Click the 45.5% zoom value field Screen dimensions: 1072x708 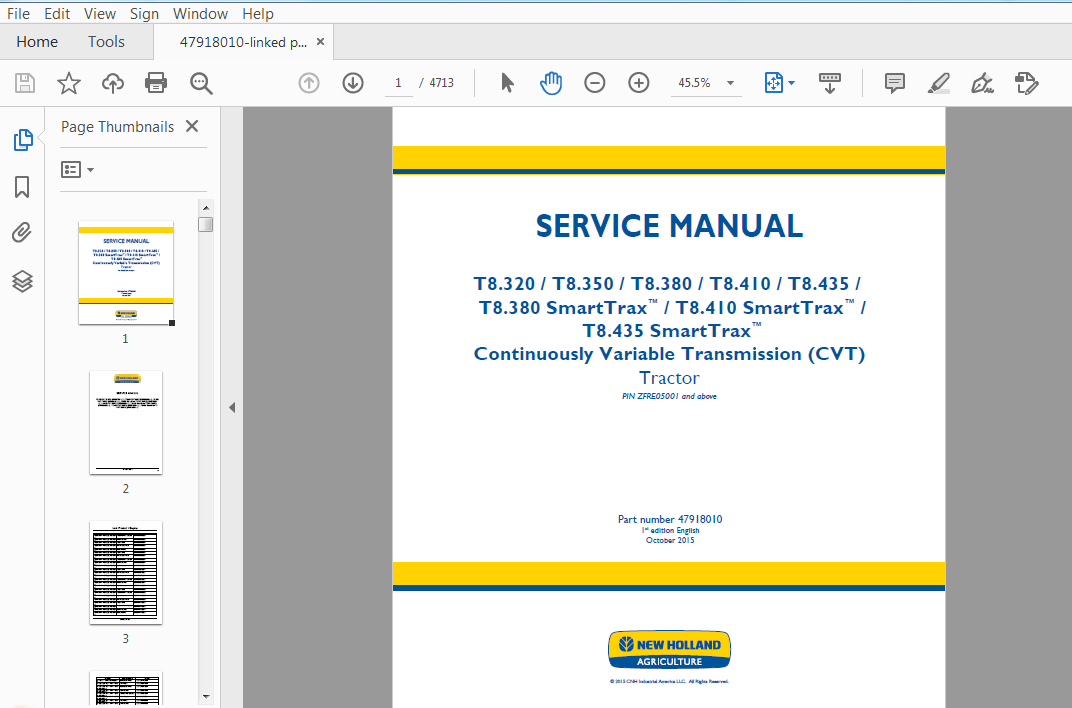(695, 83)
